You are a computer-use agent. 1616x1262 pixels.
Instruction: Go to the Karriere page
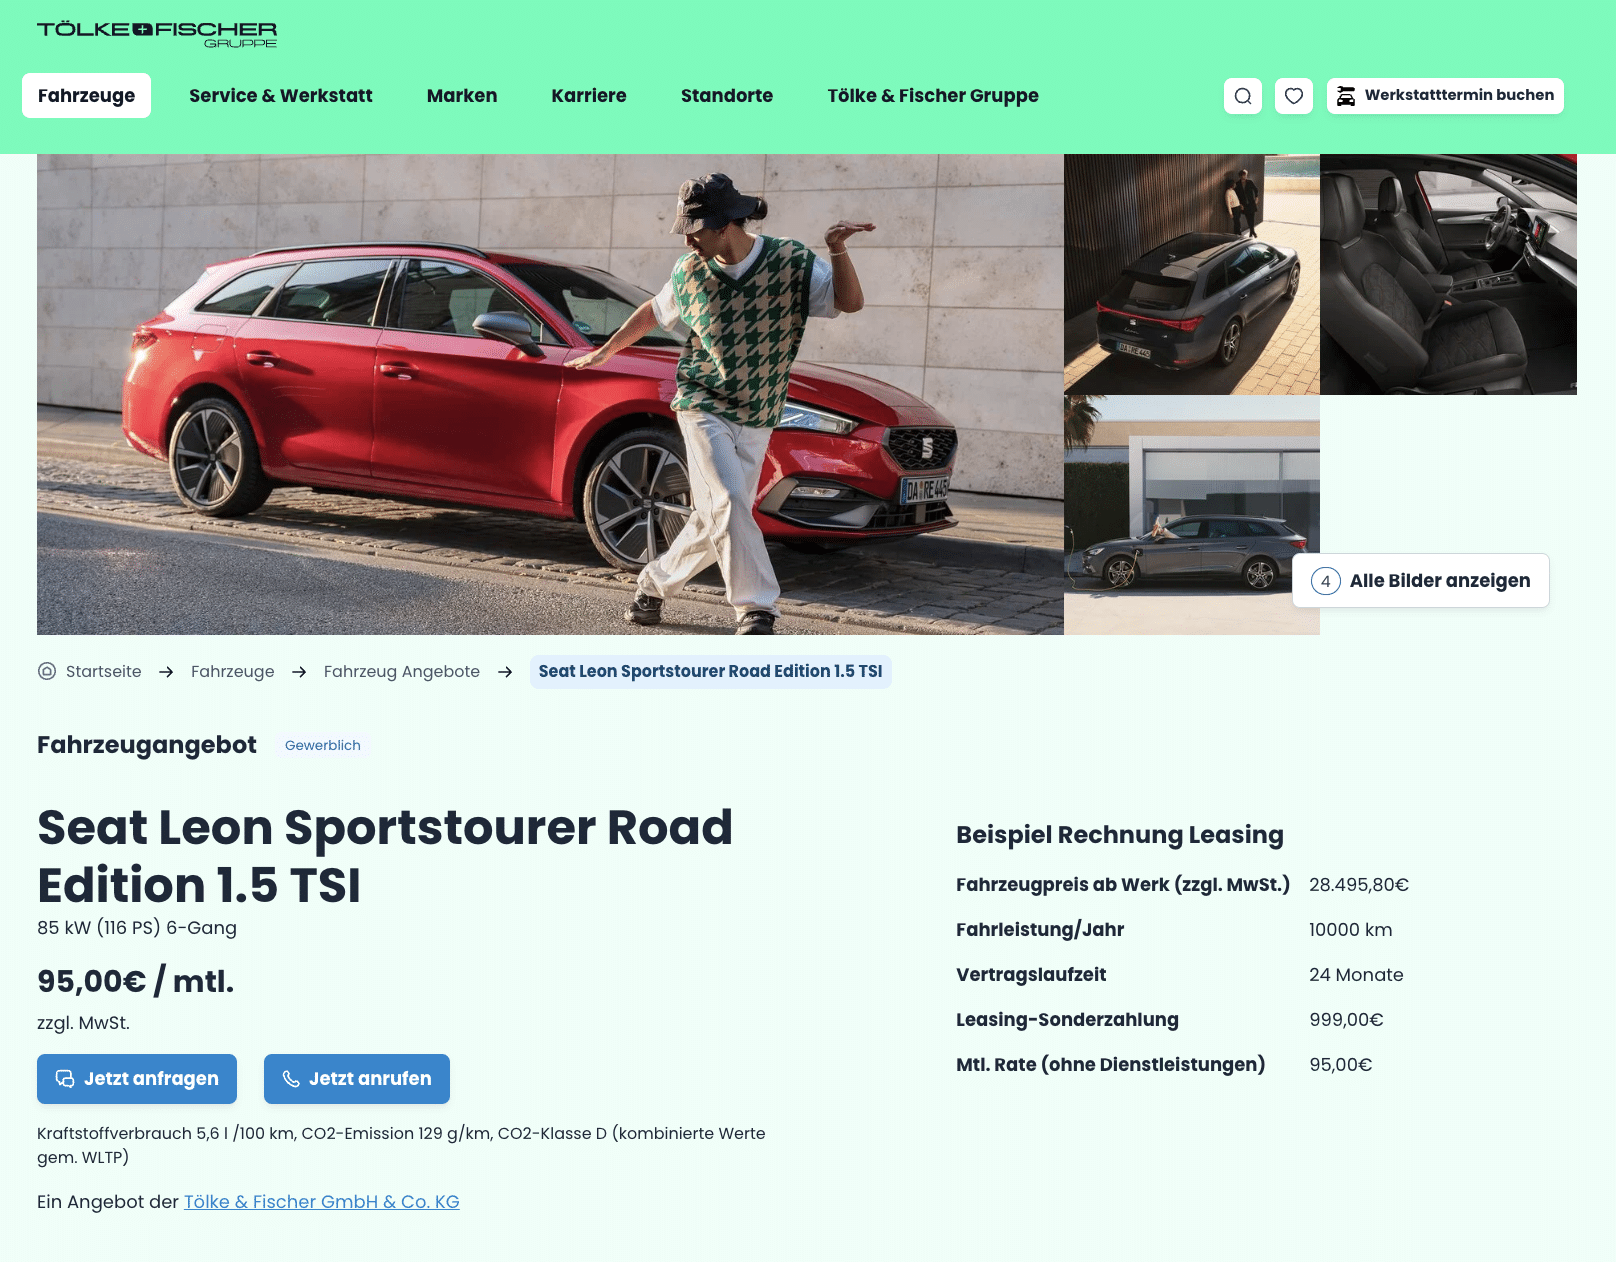click(589, 96)
